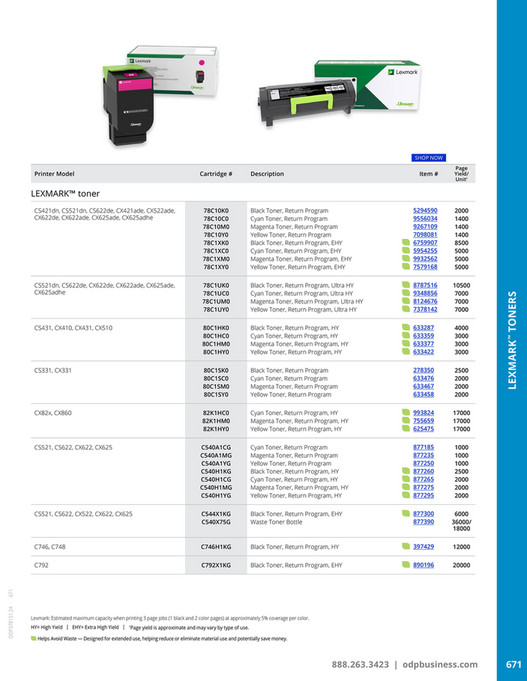Open item link 877265
527x681 pixels.
click(x=423, y=479)
